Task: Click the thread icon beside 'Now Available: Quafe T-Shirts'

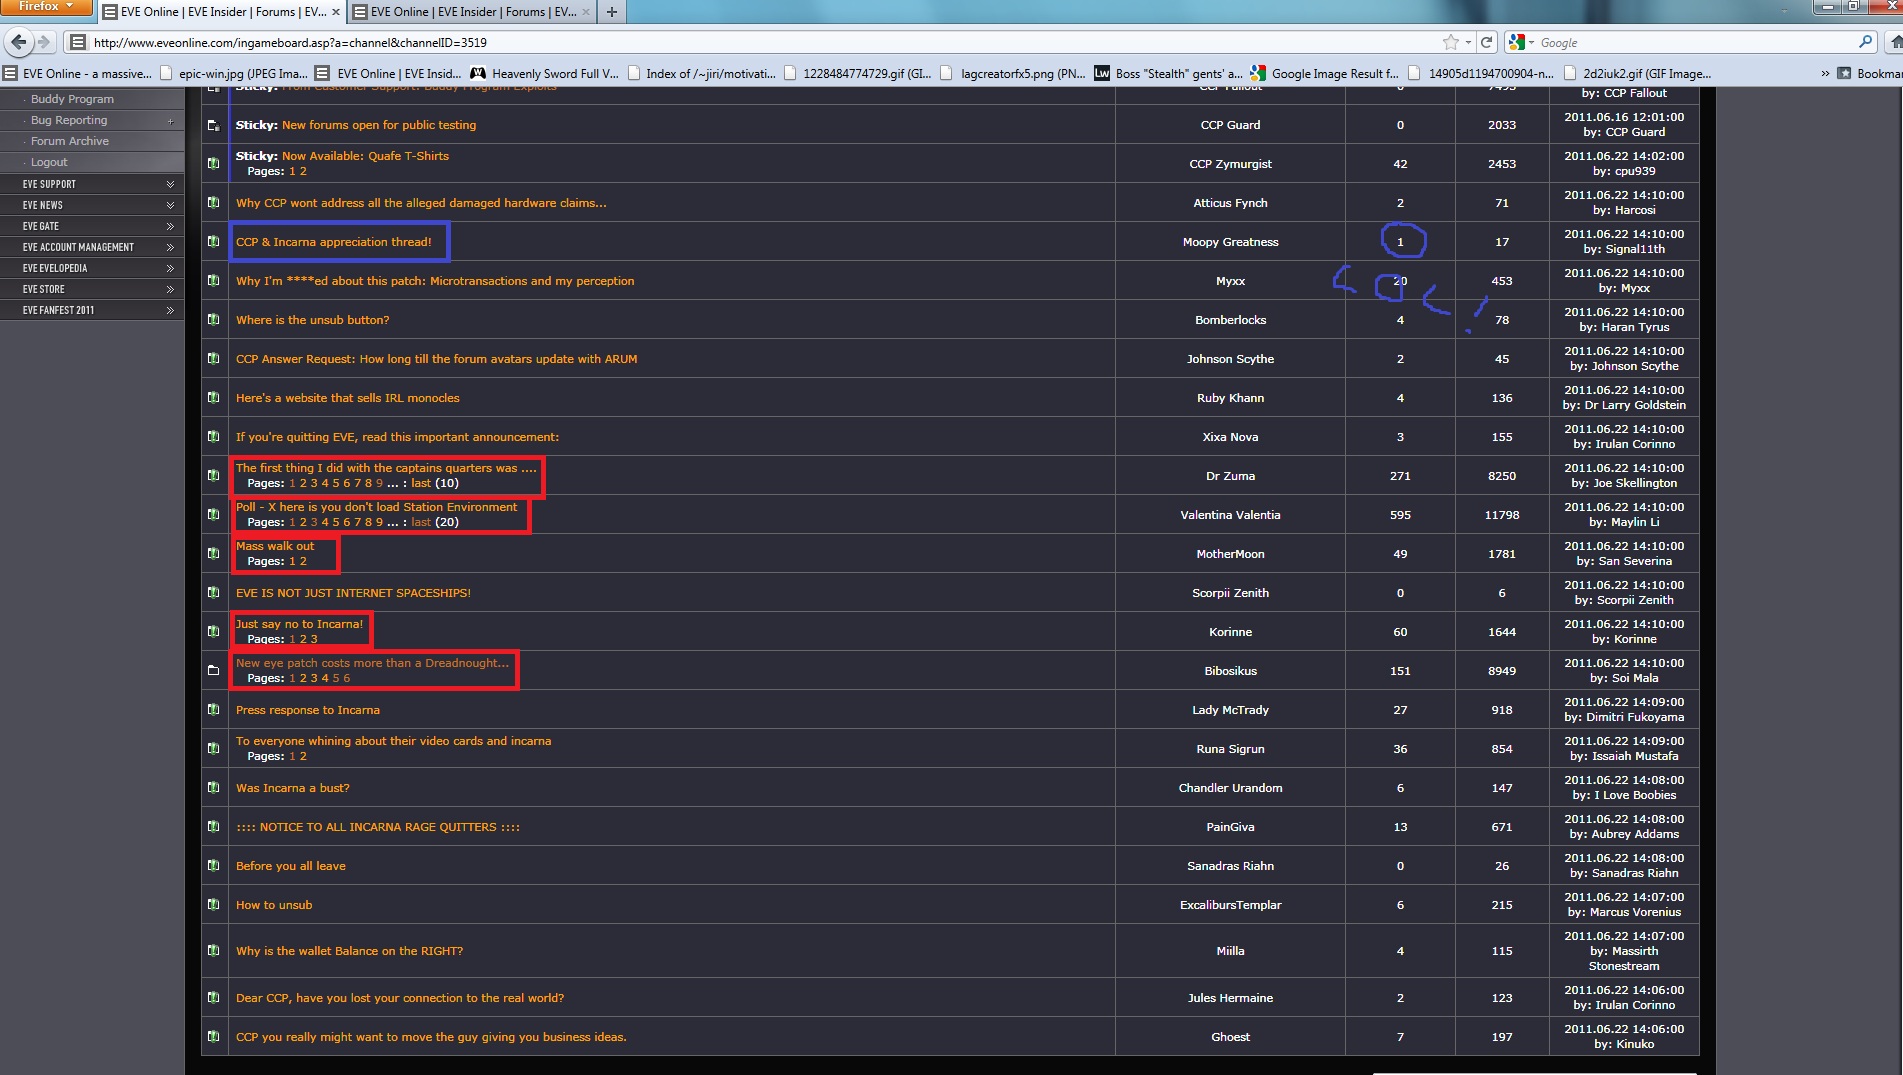Action: tap(213, 163)
